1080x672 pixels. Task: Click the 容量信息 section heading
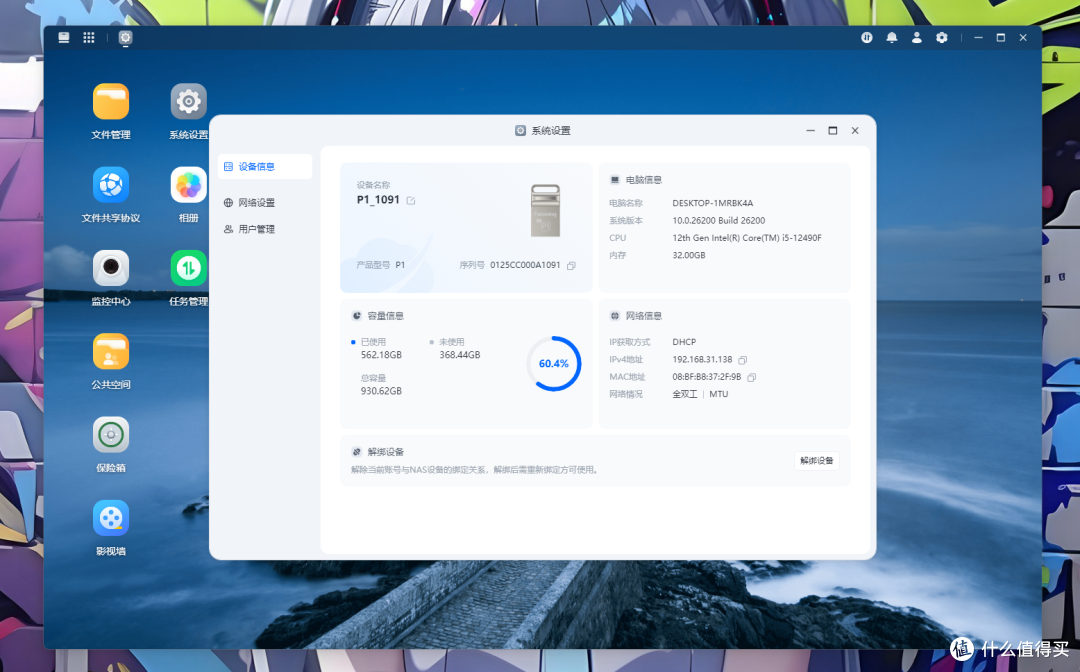click(385, 316)
